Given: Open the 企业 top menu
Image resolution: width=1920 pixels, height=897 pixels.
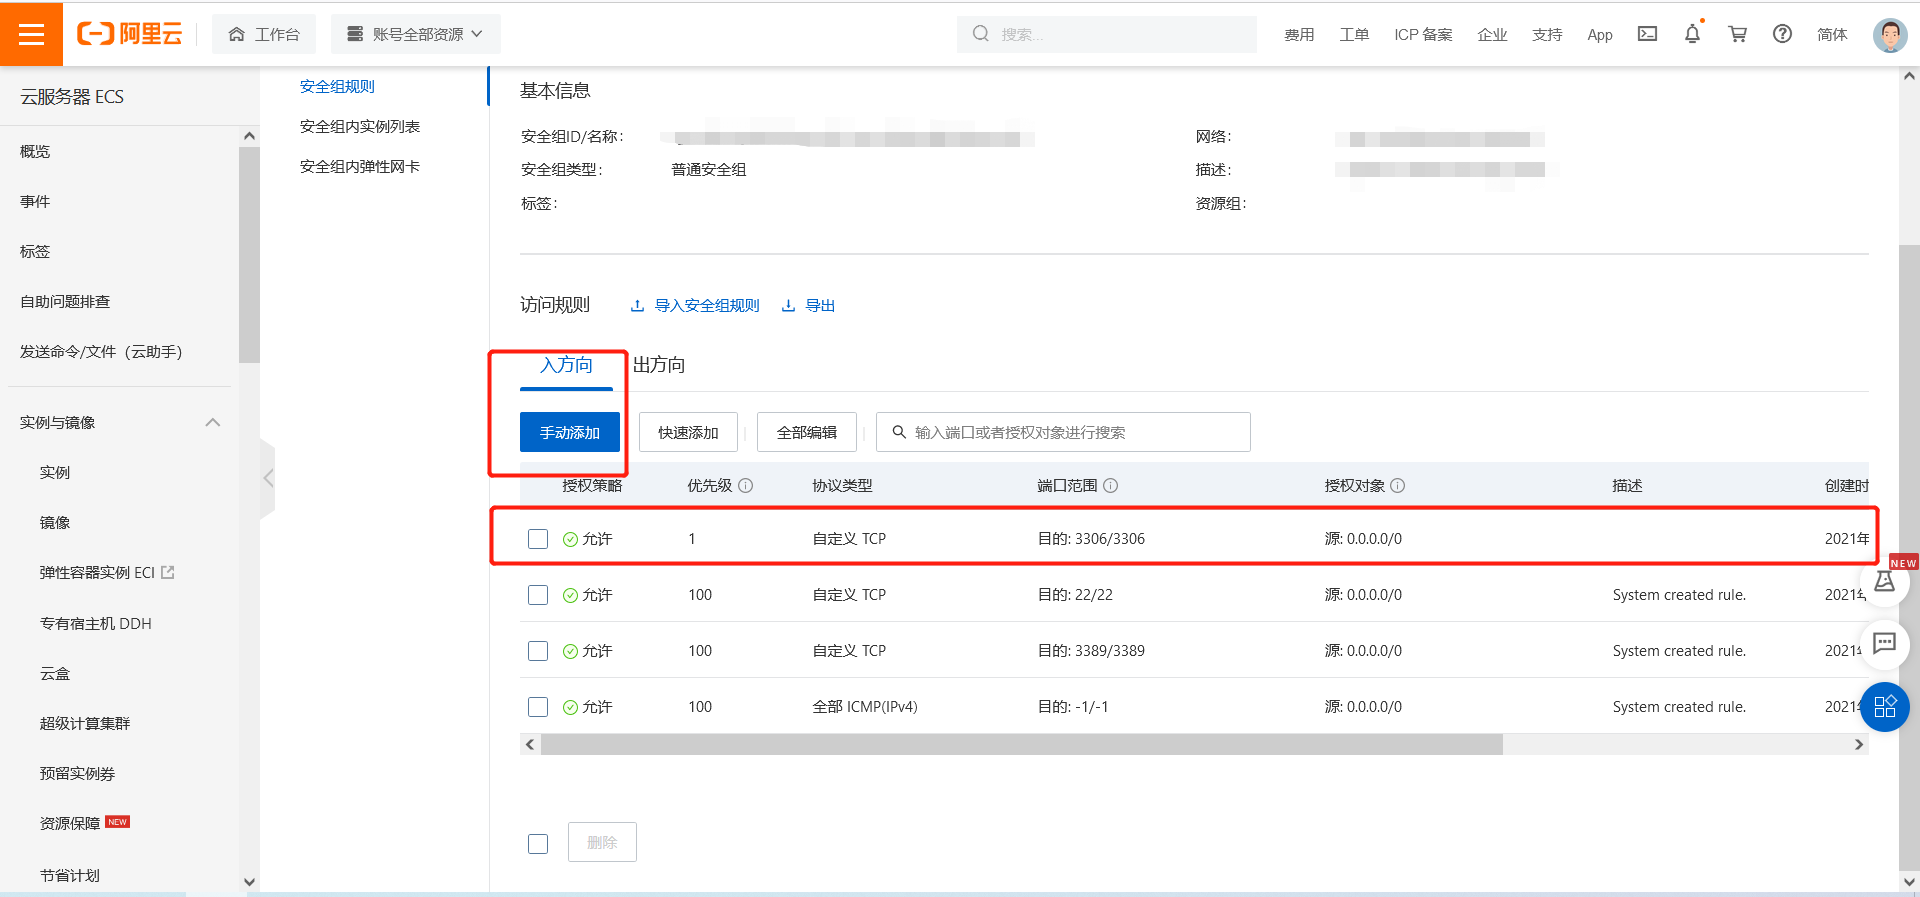Looking at the screenshot, I should (x=1492, y=35).
